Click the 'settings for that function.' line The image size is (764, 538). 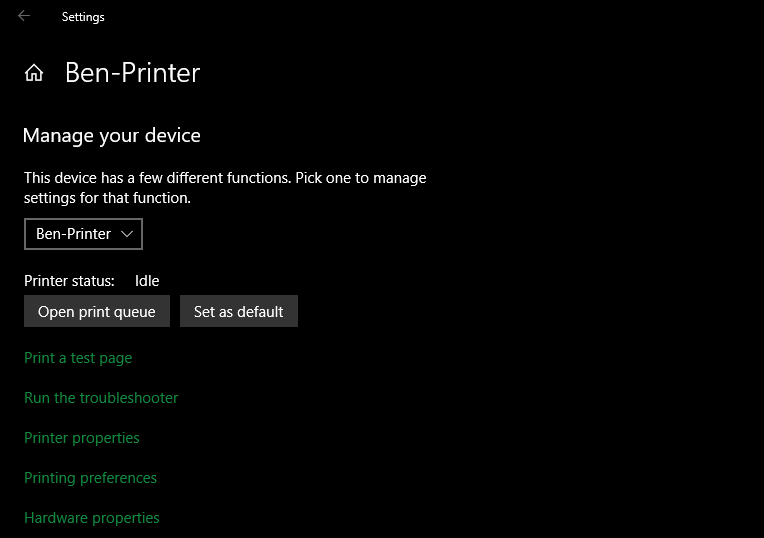(107, 198)
